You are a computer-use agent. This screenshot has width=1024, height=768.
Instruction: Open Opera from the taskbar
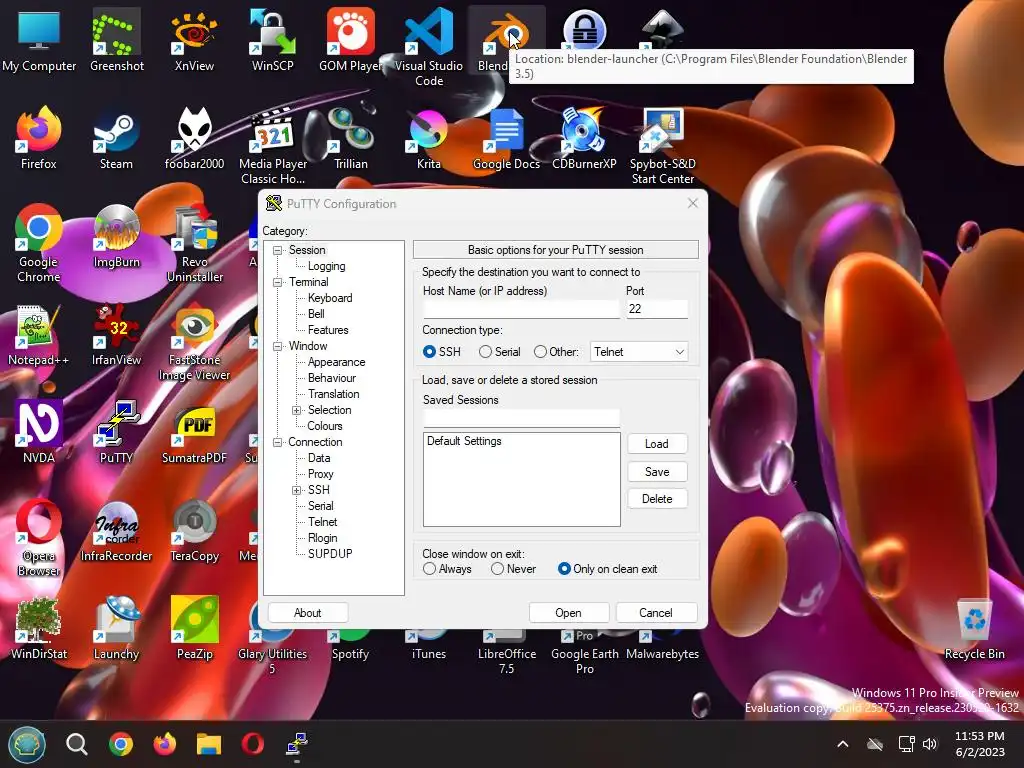pos(253,744)
